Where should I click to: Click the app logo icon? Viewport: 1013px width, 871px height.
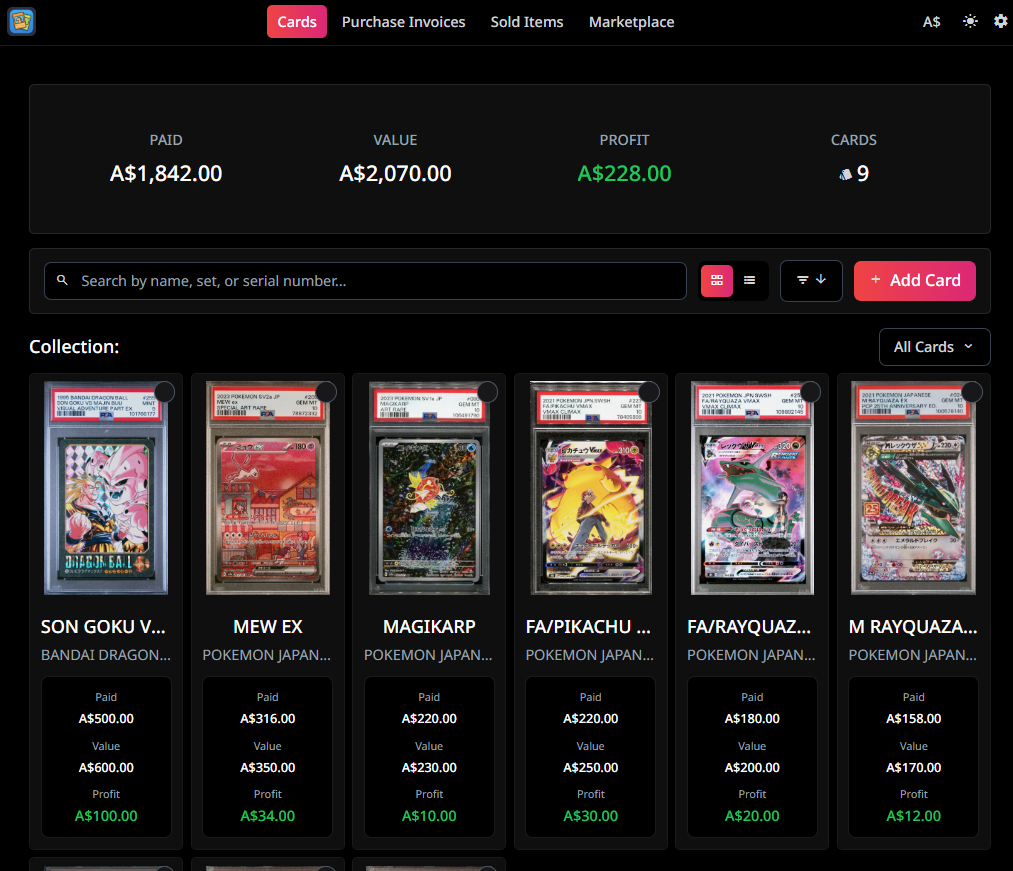21,21
